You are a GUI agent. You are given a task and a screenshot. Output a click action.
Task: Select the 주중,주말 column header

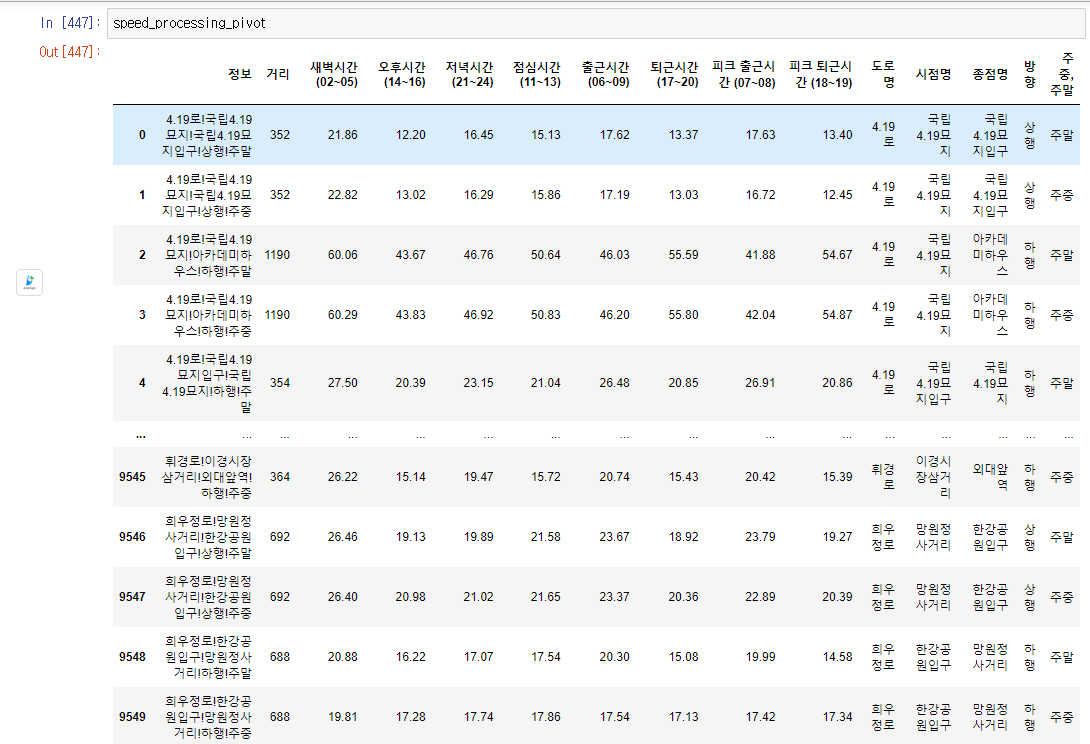pyautogui.click(x=1062, y=74)
